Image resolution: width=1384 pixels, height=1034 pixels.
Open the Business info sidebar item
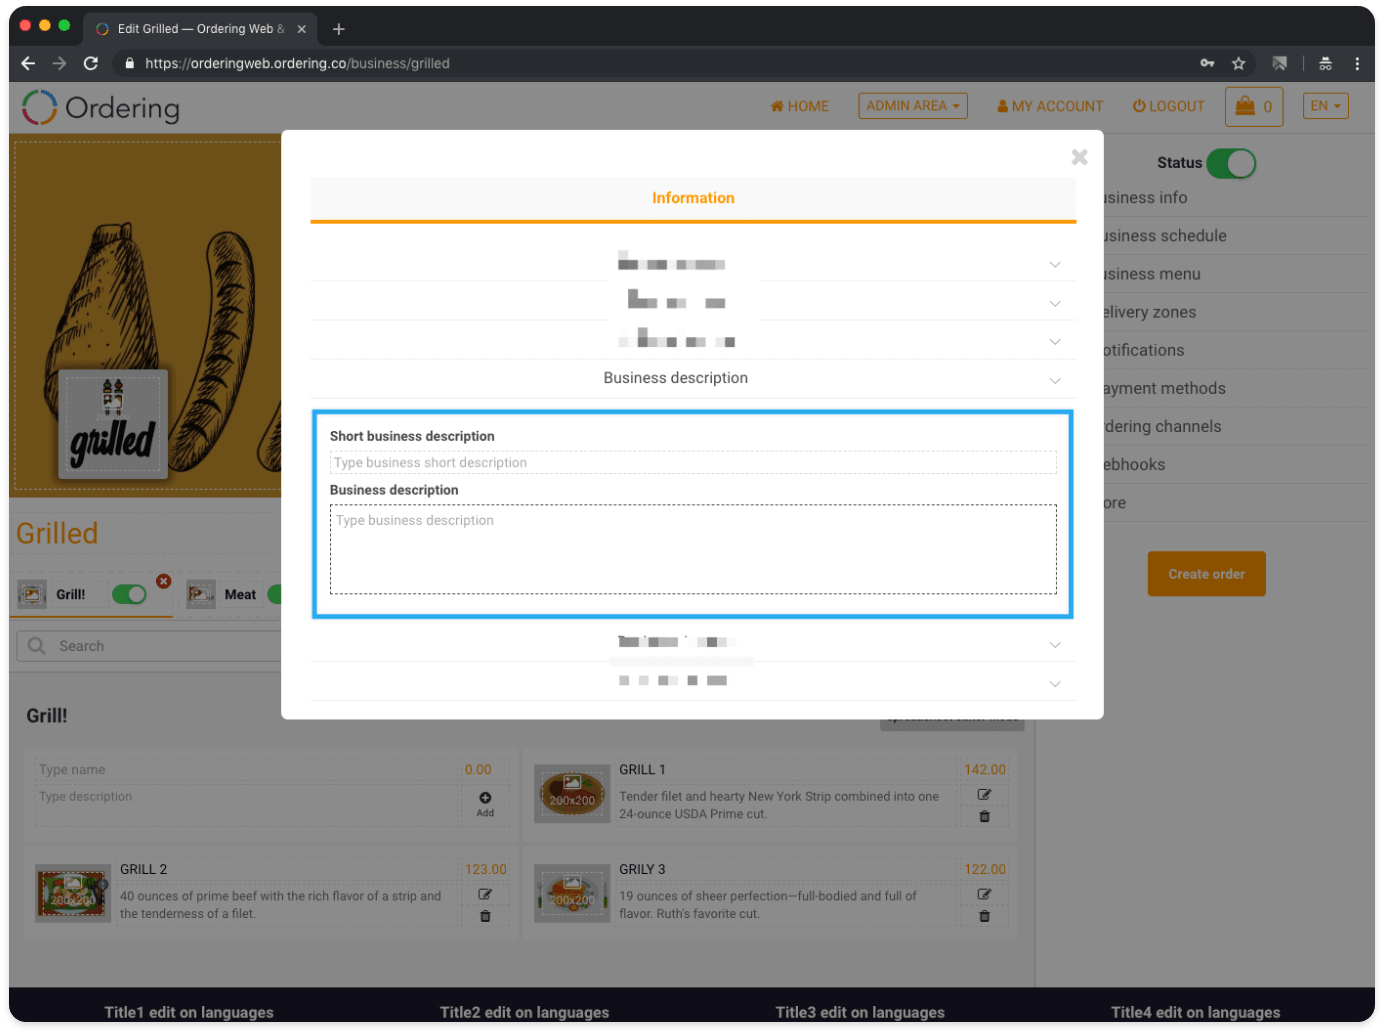pyautogui.click(x=1145, y=198)
